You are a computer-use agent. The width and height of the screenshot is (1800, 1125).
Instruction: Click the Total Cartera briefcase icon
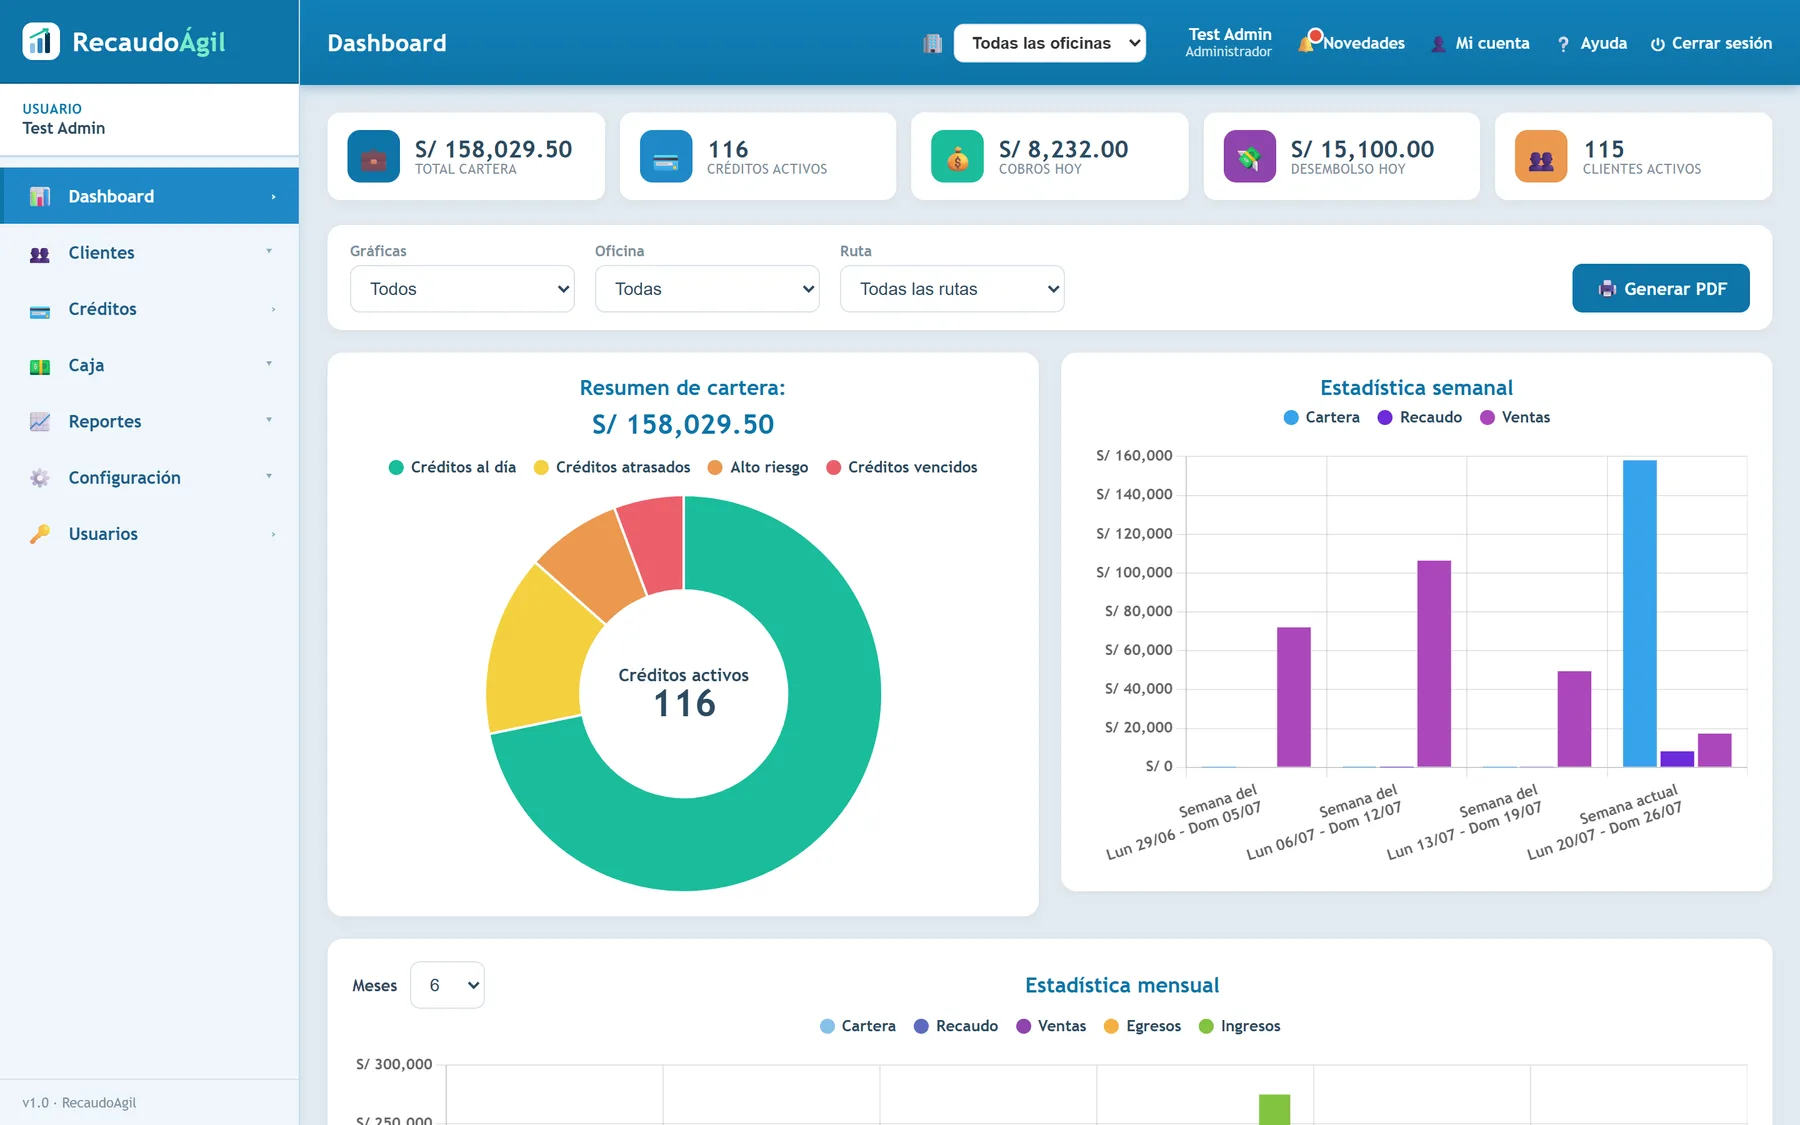(373, 157)
